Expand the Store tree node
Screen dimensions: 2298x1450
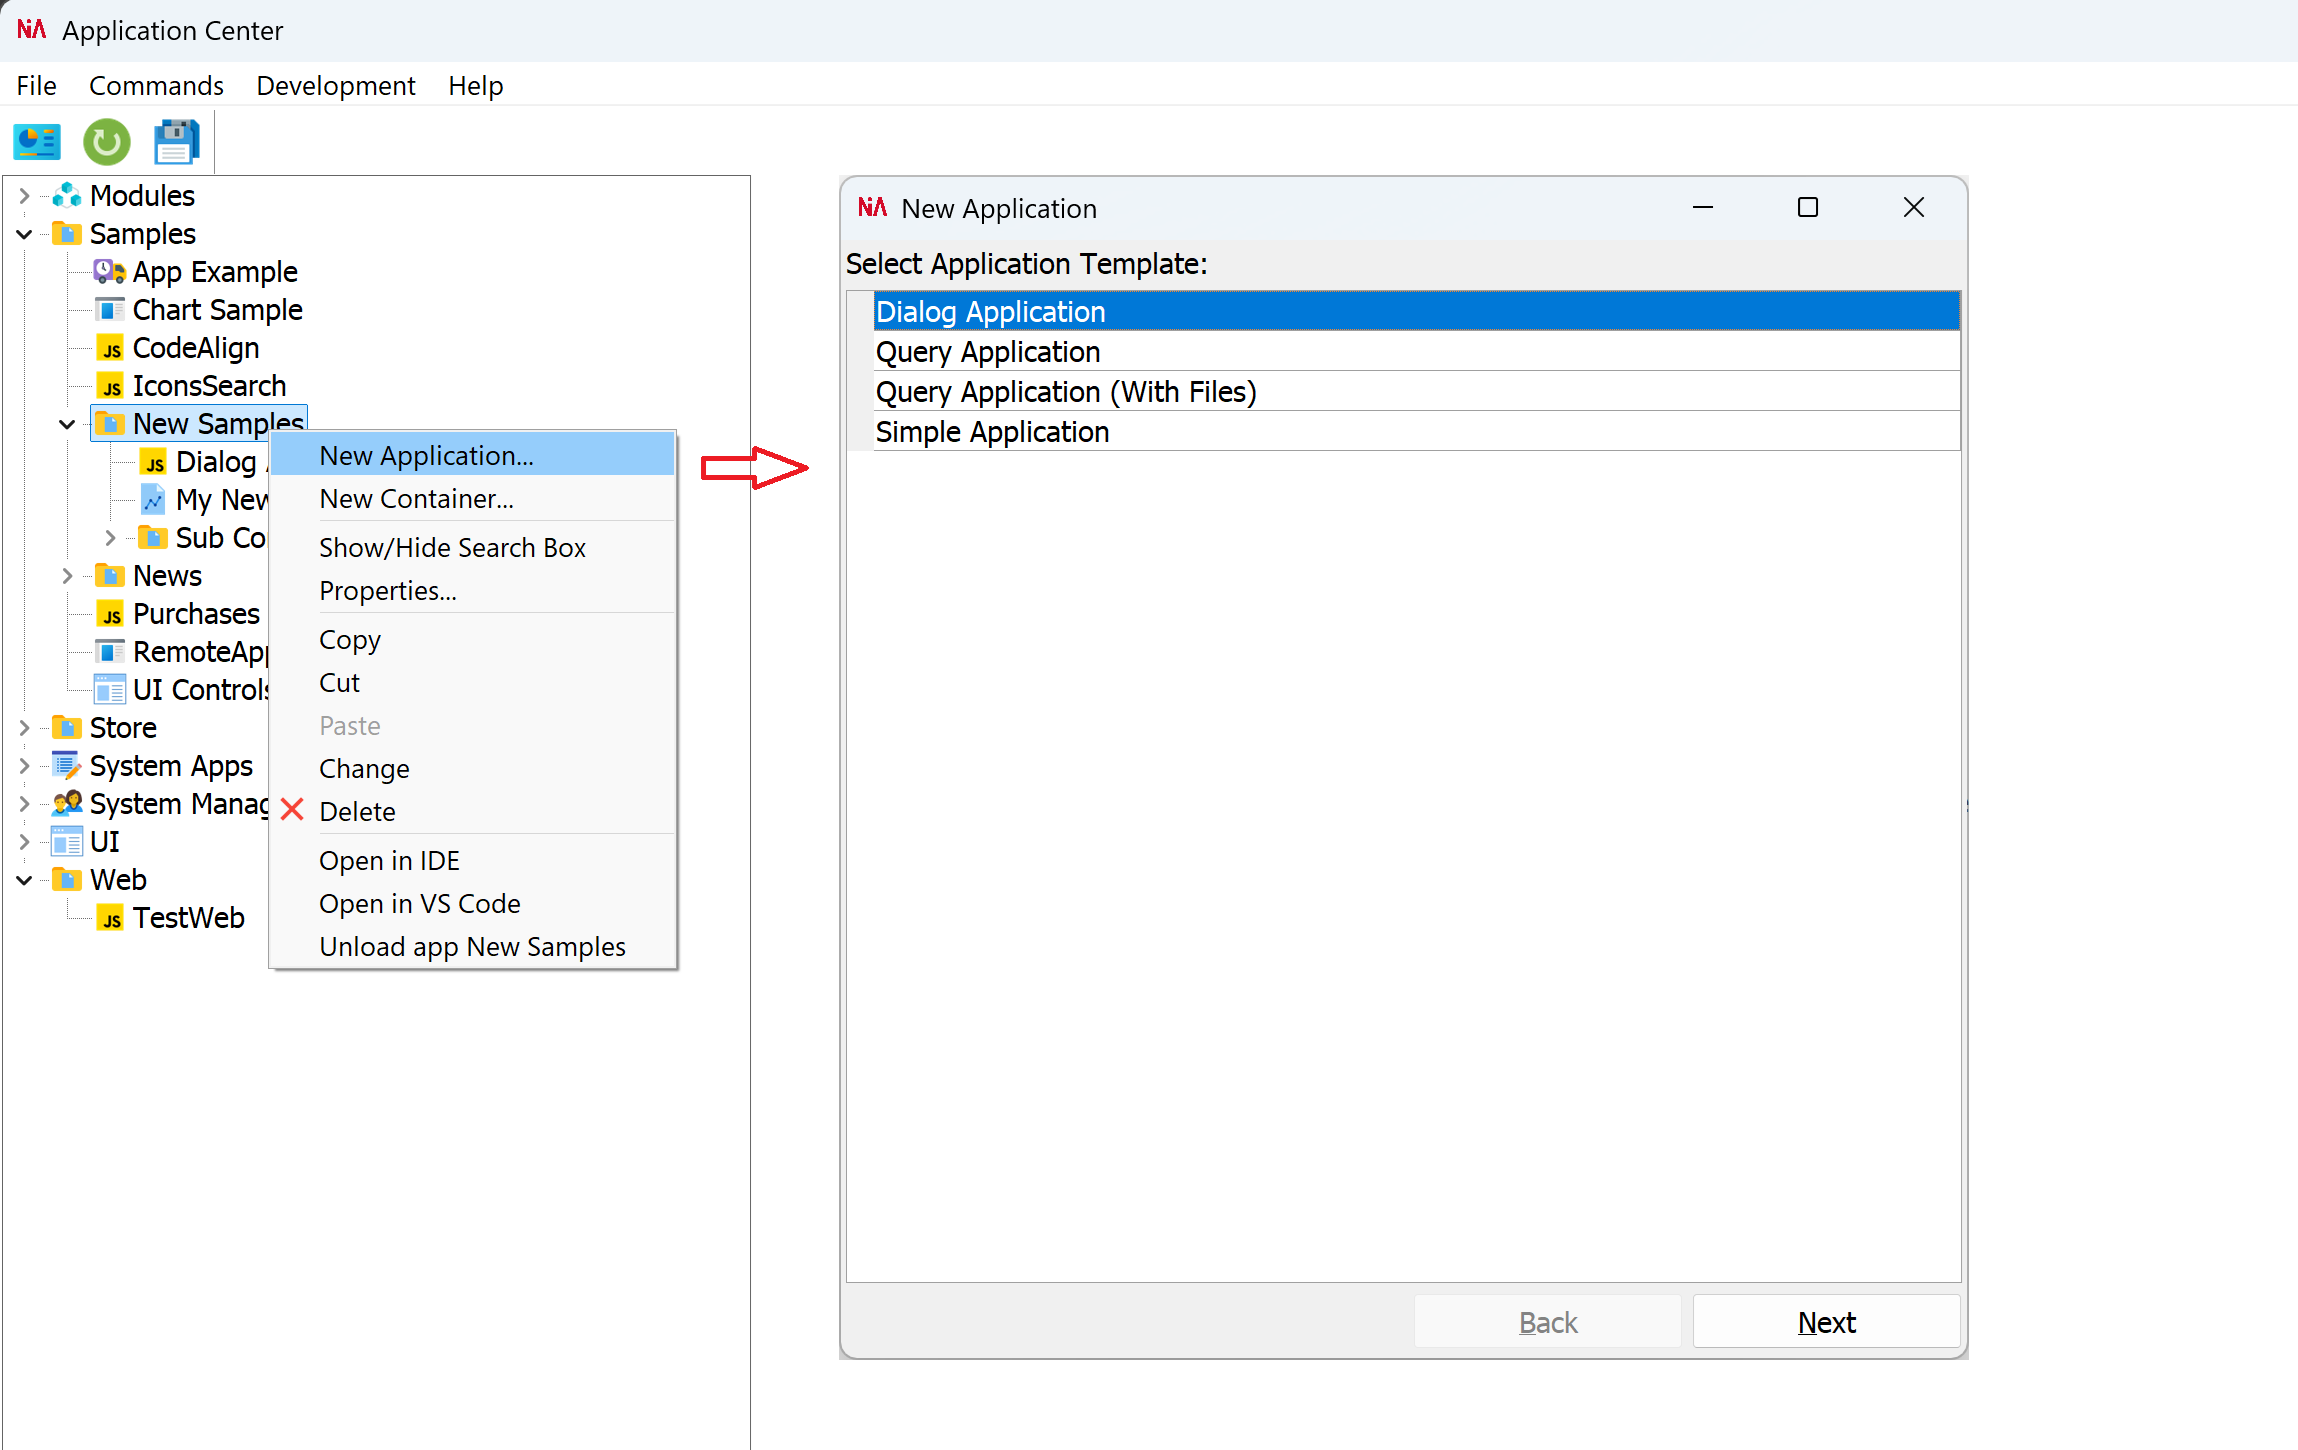click(x=24, y=727)
